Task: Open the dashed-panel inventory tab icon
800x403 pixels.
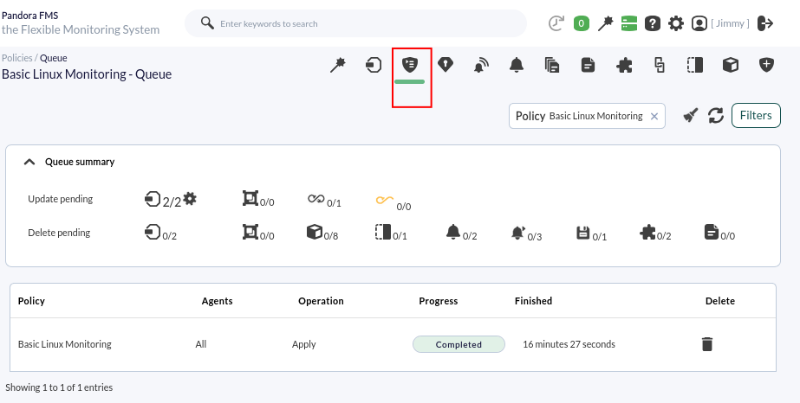Action: [695, 65]
